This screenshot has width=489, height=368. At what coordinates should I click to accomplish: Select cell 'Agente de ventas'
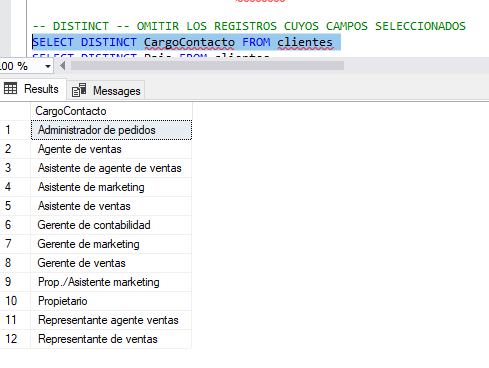[x=111, y=149]
